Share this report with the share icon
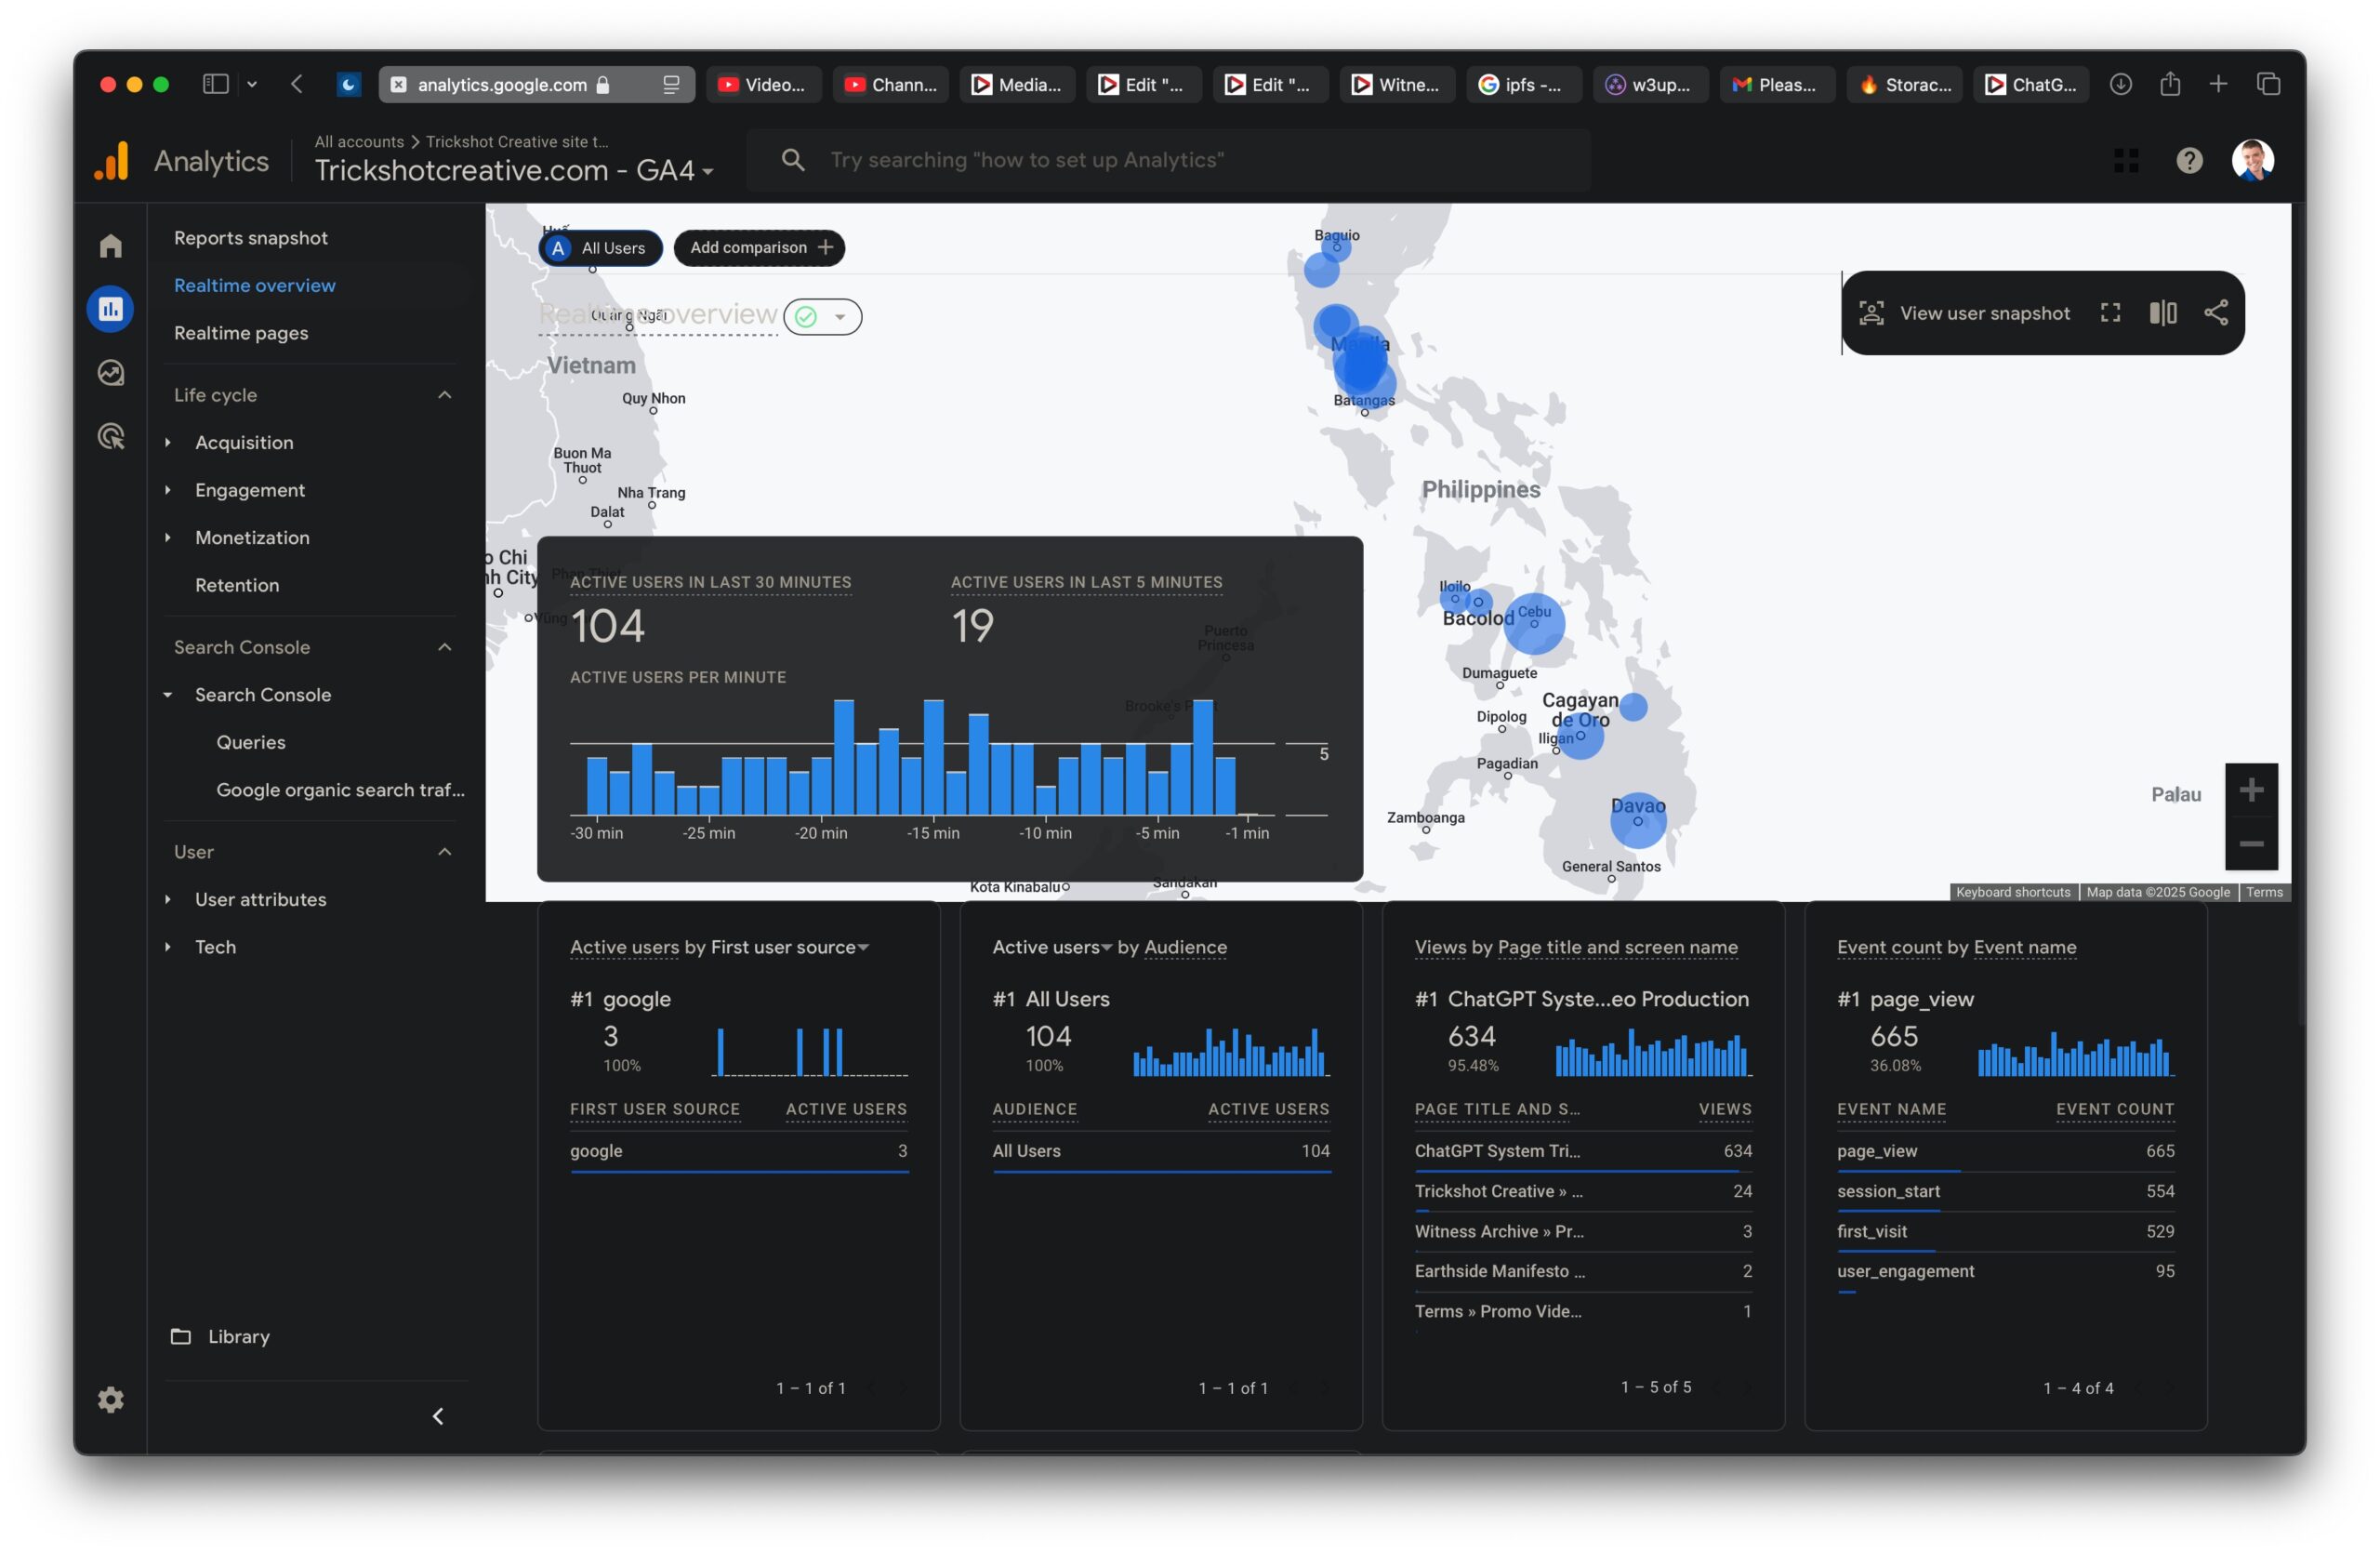2380x1553 pixels. (x=2216, y=313)
